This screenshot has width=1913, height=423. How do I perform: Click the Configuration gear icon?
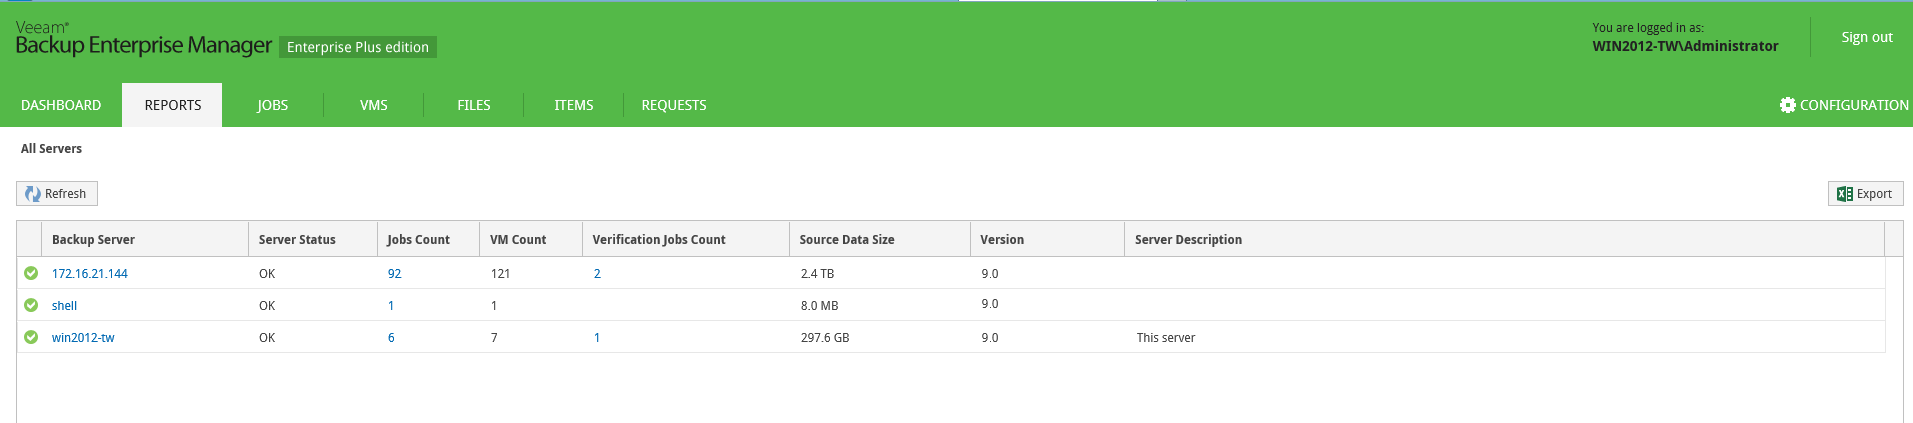coord(1787,105)
